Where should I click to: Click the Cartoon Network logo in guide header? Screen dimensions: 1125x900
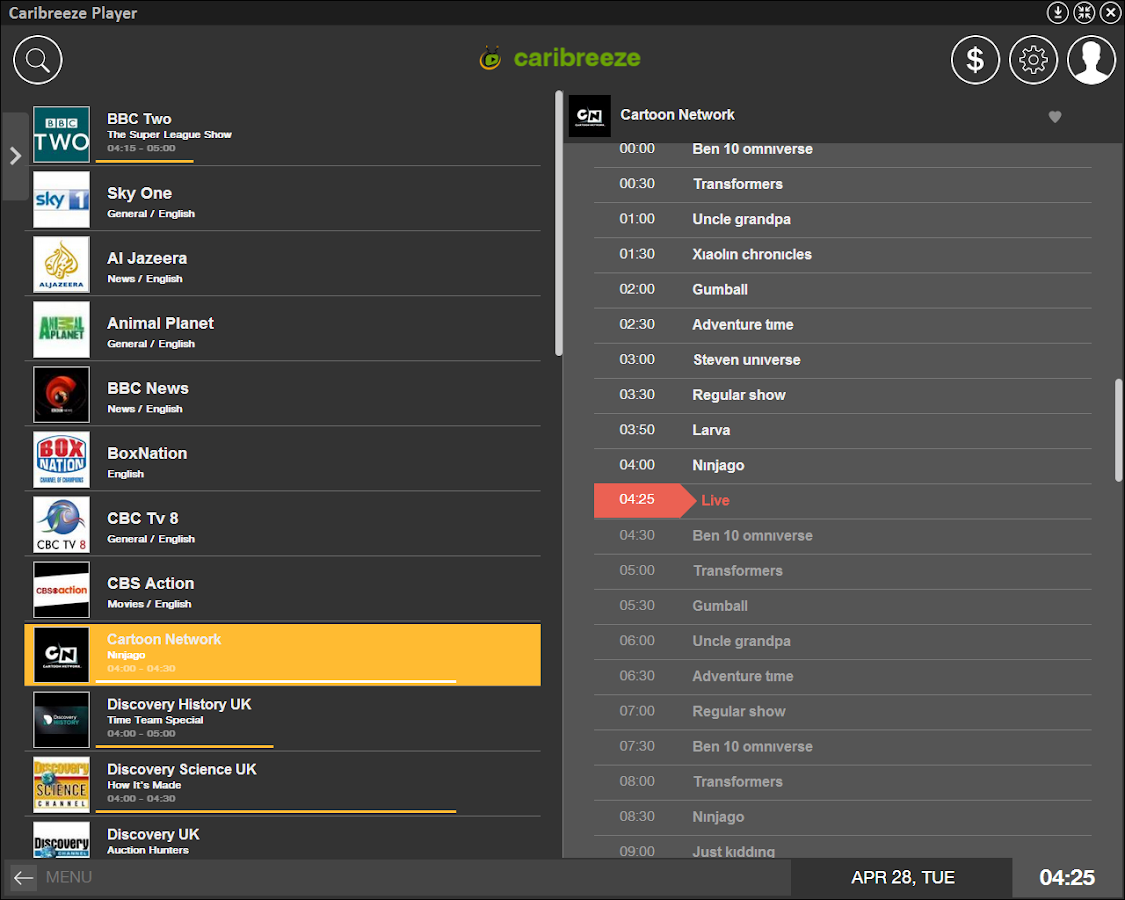[x=590, y=116]
